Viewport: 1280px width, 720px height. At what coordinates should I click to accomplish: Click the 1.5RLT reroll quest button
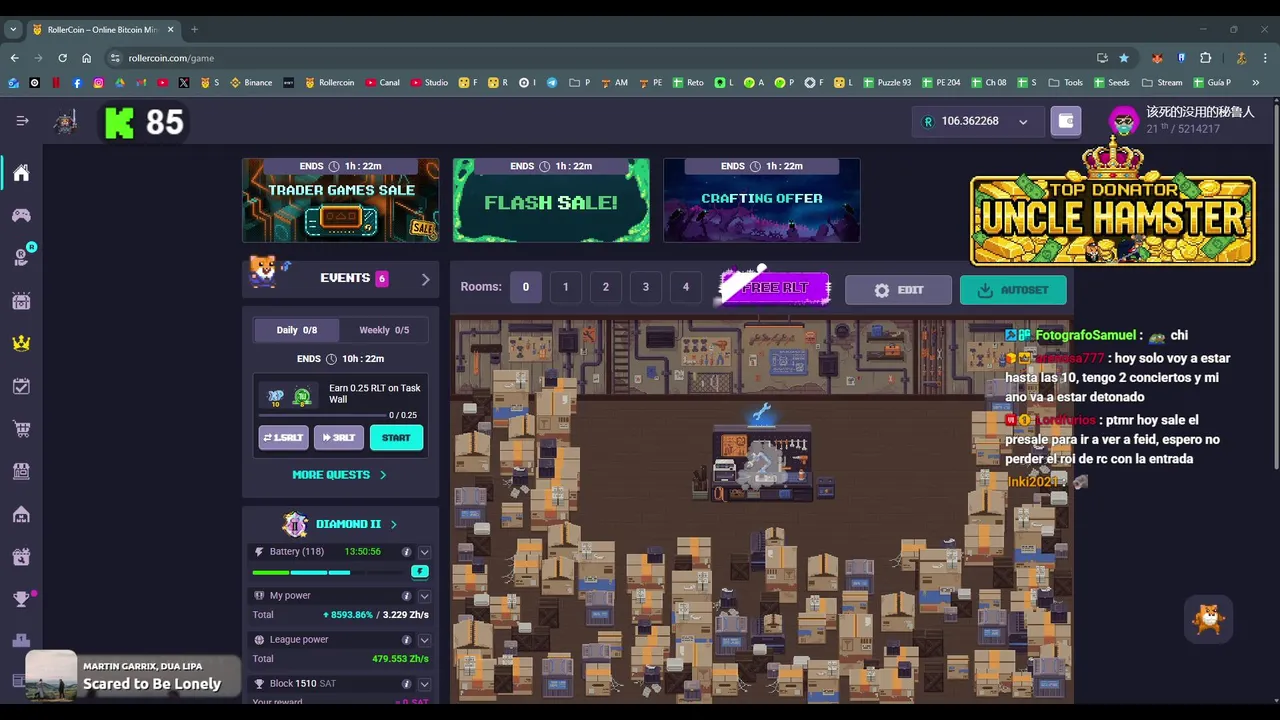coord(283,438)
